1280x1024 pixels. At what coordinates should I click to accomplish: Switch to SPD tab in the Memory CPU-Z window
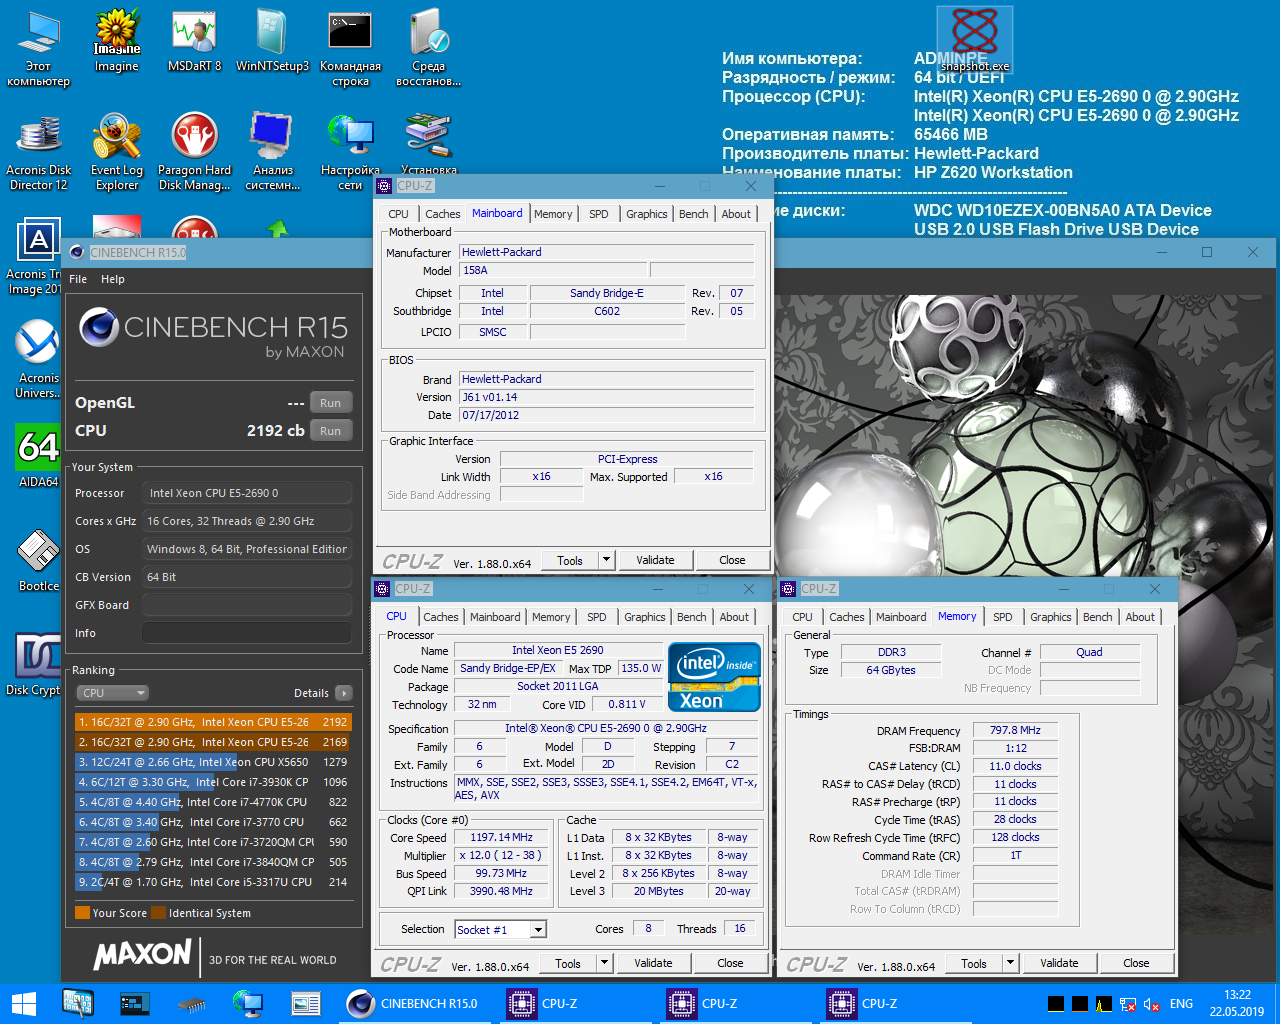(1003, 617)
